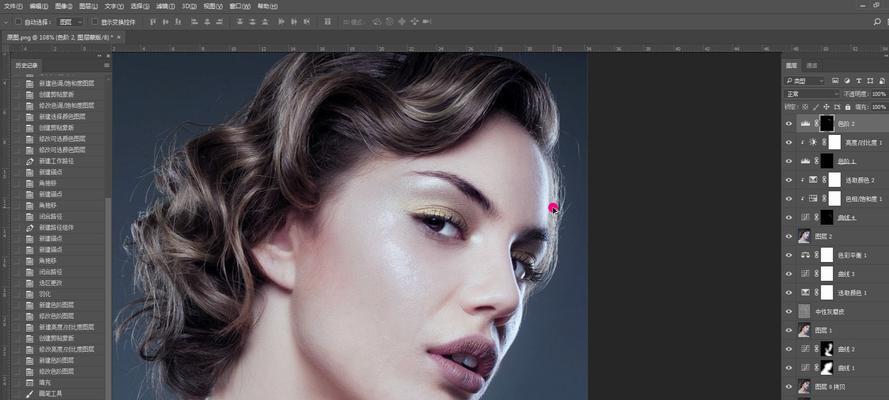Select the 图层 (Layers) panel tab
The image size is (889, 400).
(791, 65)
